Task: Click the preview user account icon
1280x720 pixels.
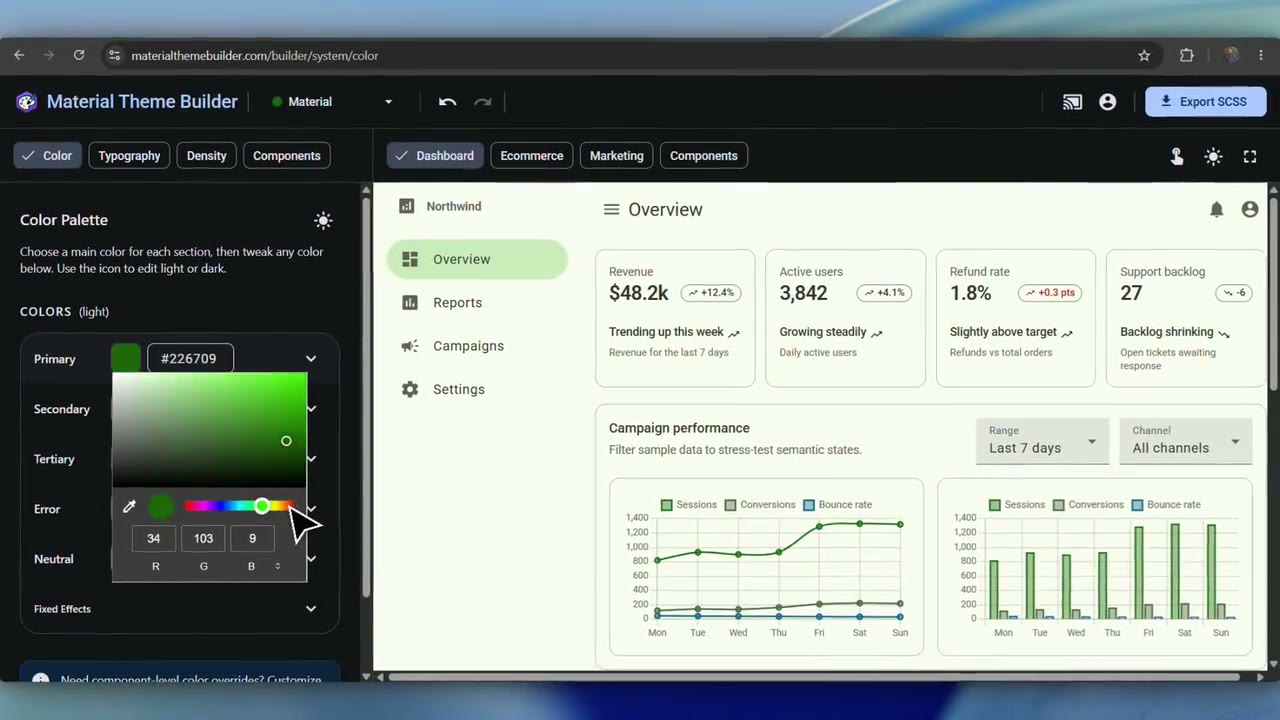Action: [1250, 209]
